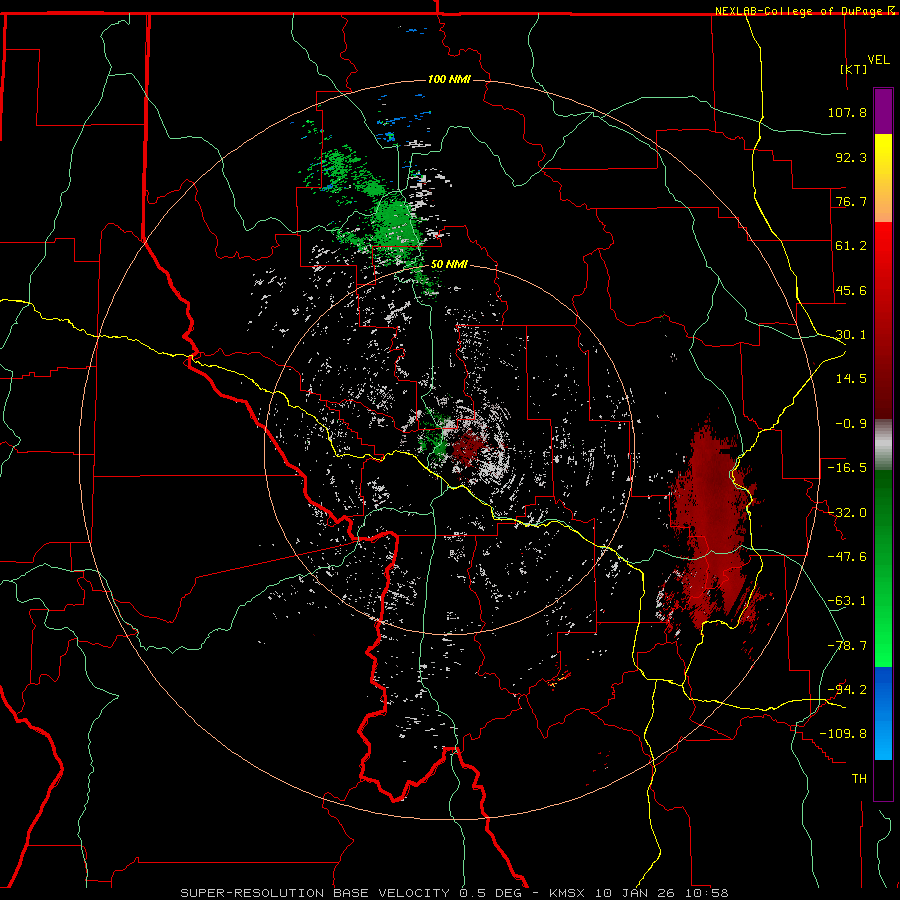The width and height of the screenshot is (900, 900).
Task: Click the 30.1 velocity scale value
Action: (851, 335)
